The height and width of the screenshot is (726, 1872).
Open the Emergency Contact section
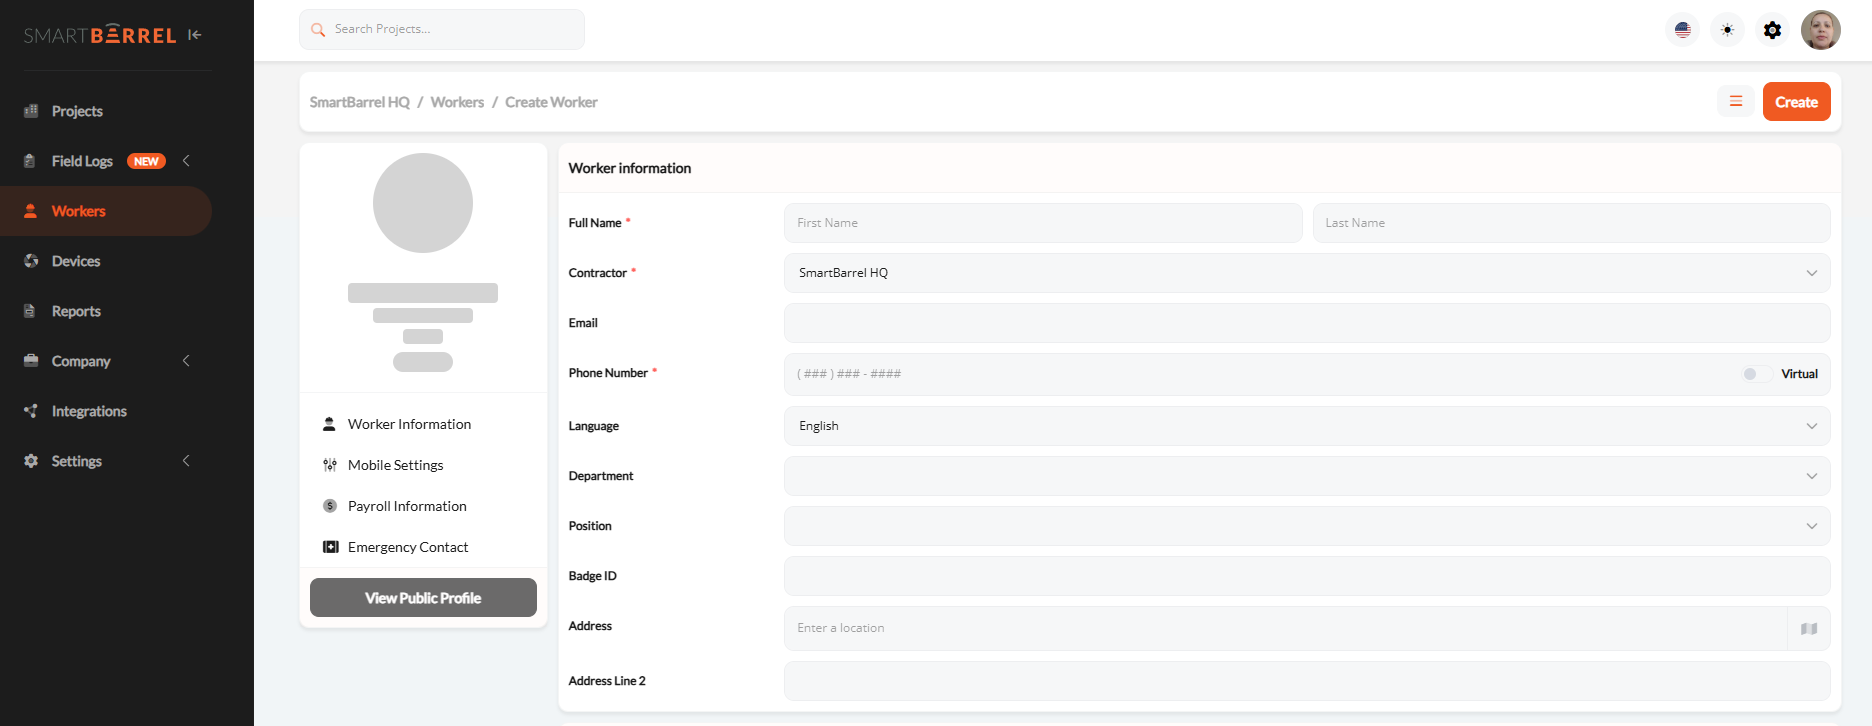[408, 547]
